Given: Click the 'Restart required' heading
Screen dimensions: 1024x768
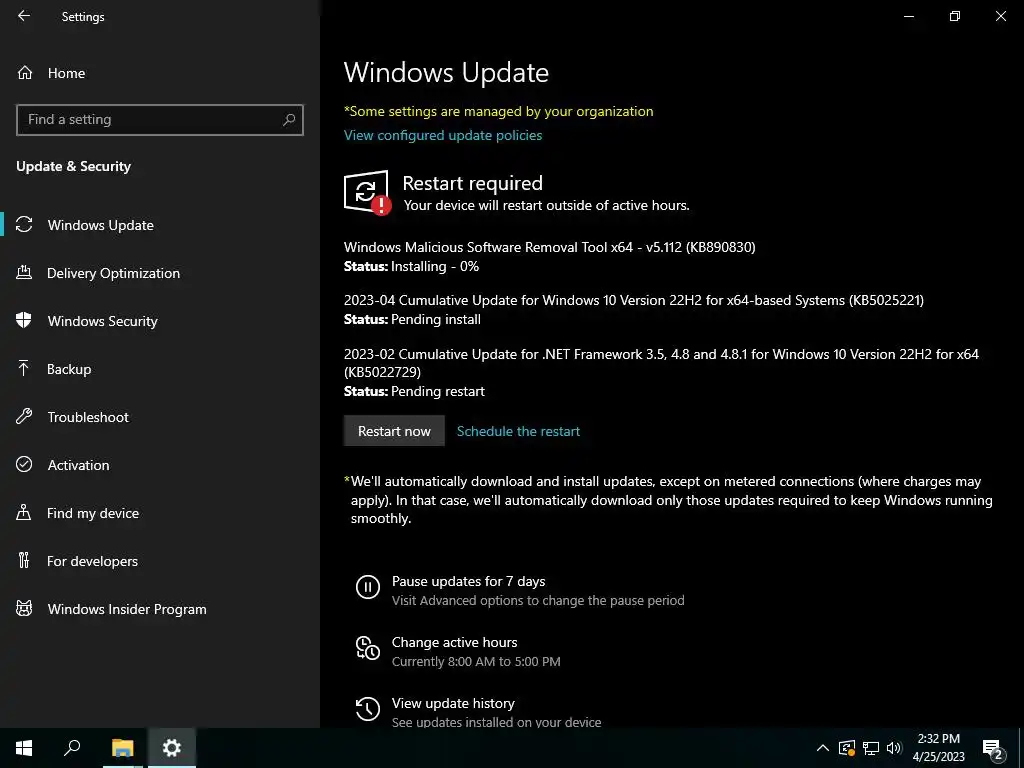Looking at the screenshot, I should pyautogui.click(x=472, y=183).
